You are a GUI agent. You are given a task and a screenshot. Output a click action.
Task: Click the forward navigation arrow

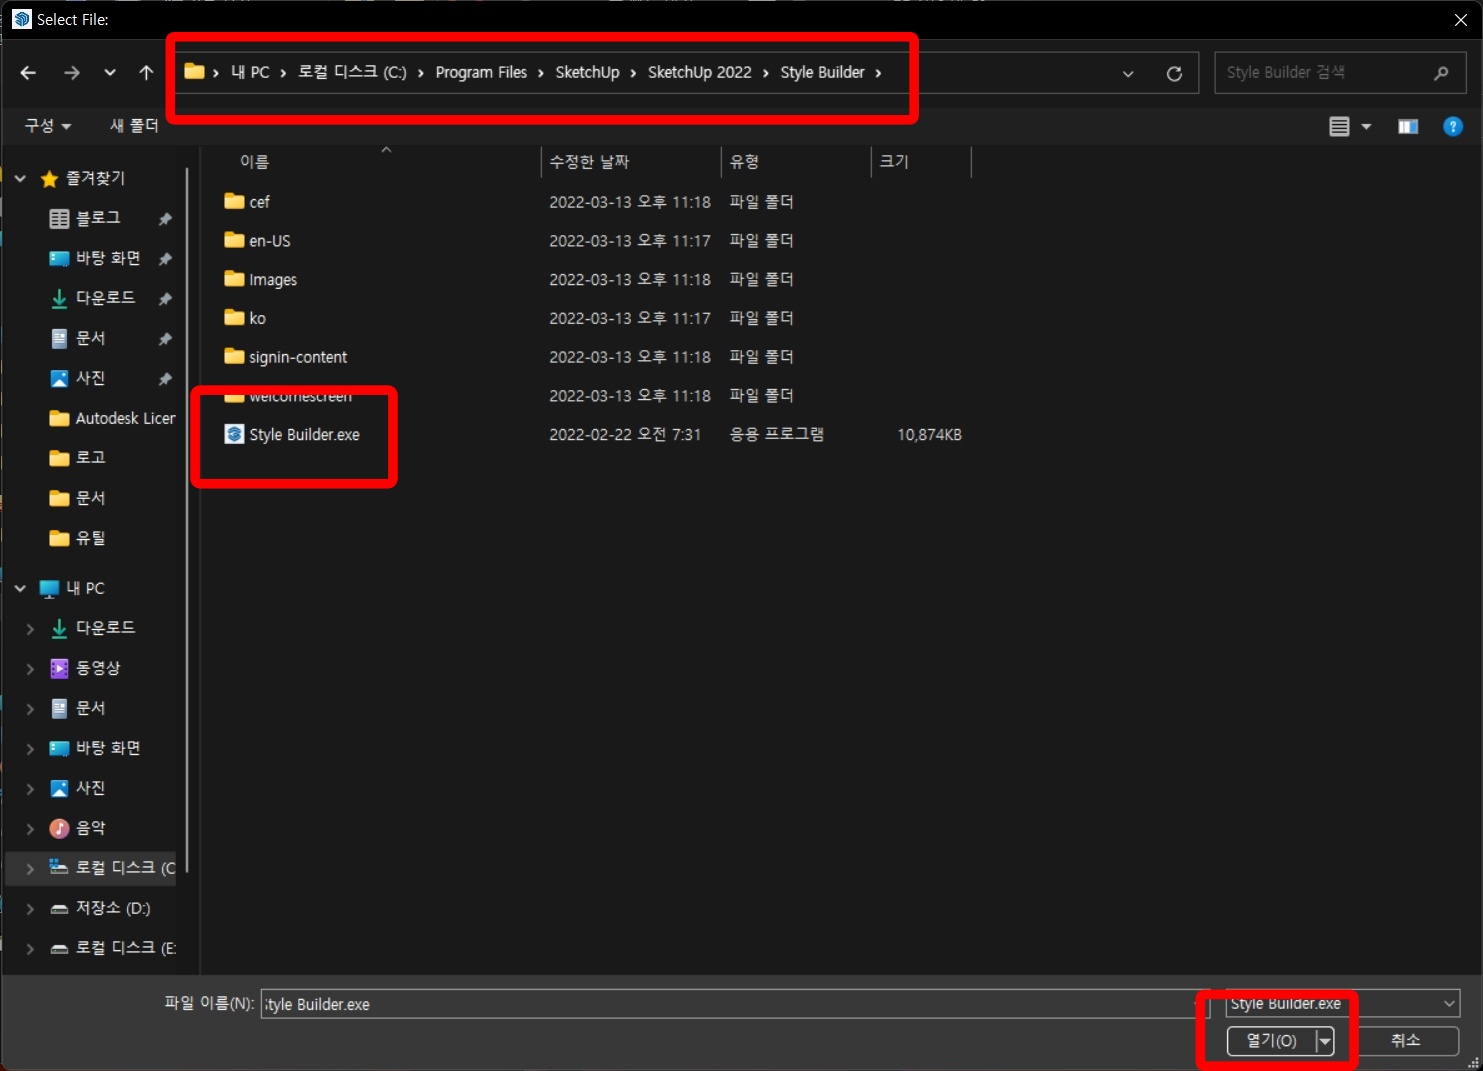pos(71,73)
